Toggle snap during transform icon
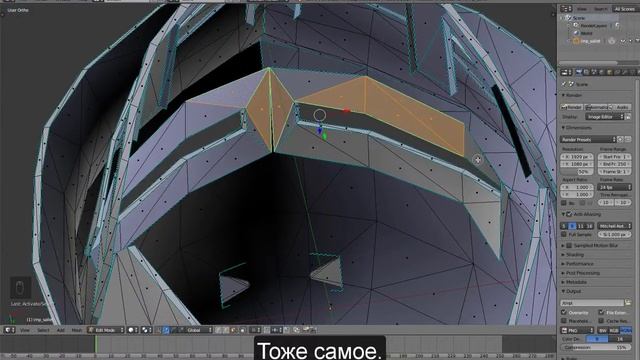 (267, 330)
